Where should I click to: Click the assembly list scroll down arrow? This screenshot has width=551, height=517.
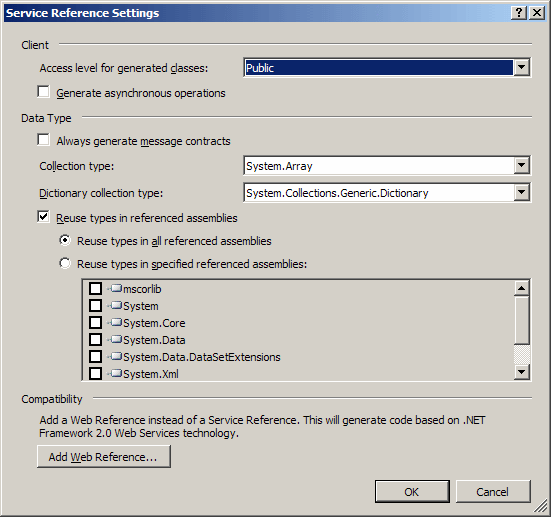coord(521,372)
